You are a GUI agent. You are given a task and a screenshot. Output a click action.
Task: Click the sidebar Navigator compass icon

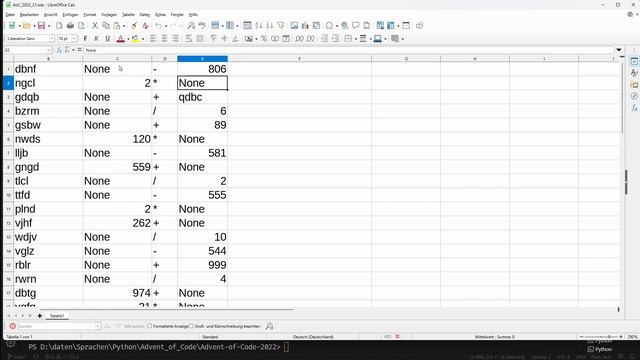(x=634, y=96)
